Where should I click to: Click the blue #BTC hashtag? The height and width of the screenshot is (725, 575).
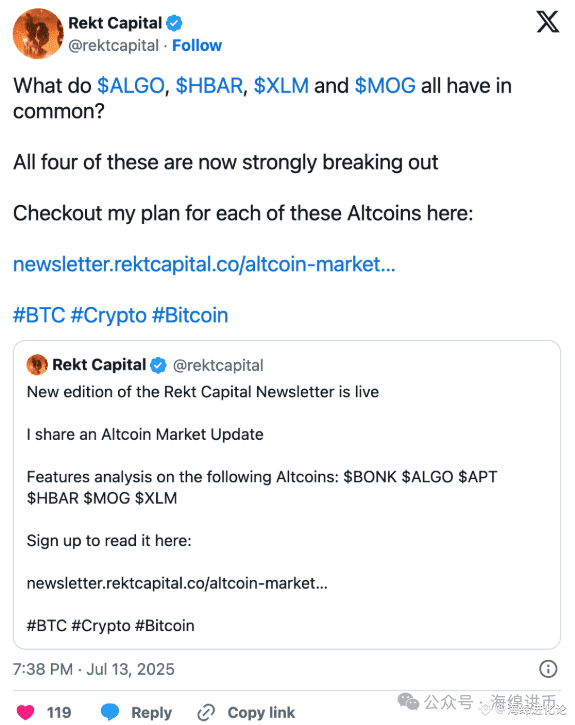39,315
